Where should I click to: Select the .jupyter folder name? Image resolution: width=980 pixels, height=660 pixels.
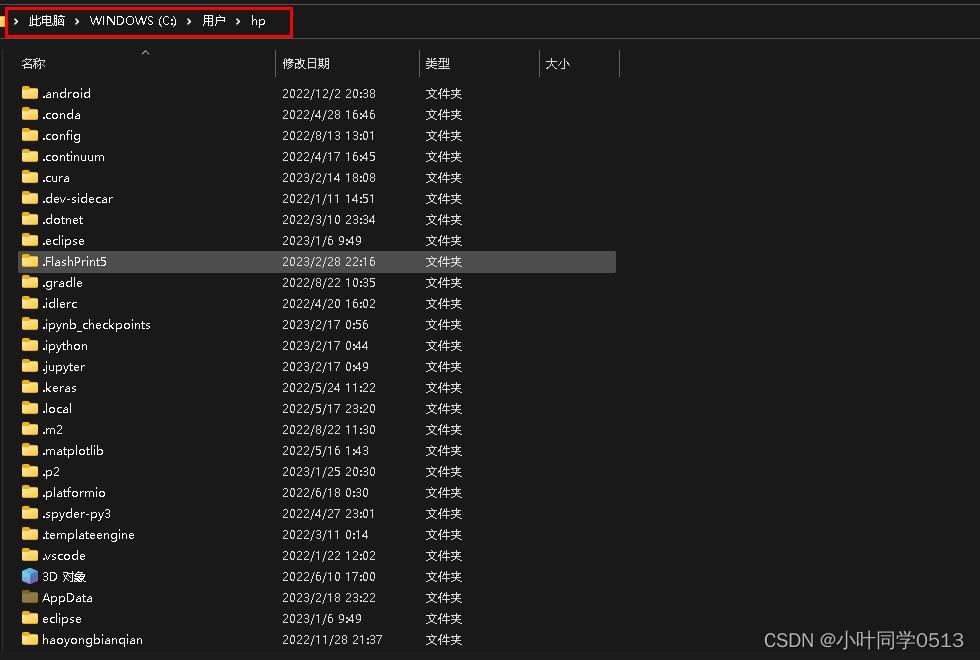(64, 366)
